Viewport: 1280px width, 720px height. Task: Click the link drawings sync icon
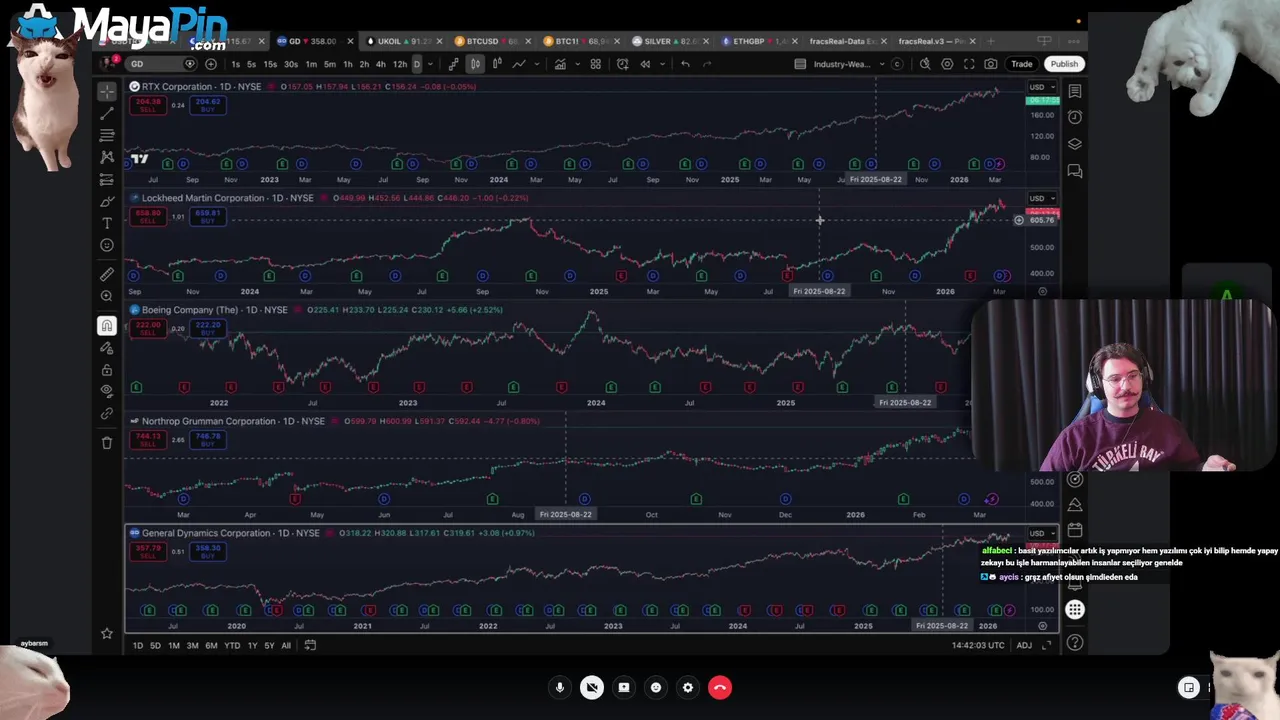point(107,413)
